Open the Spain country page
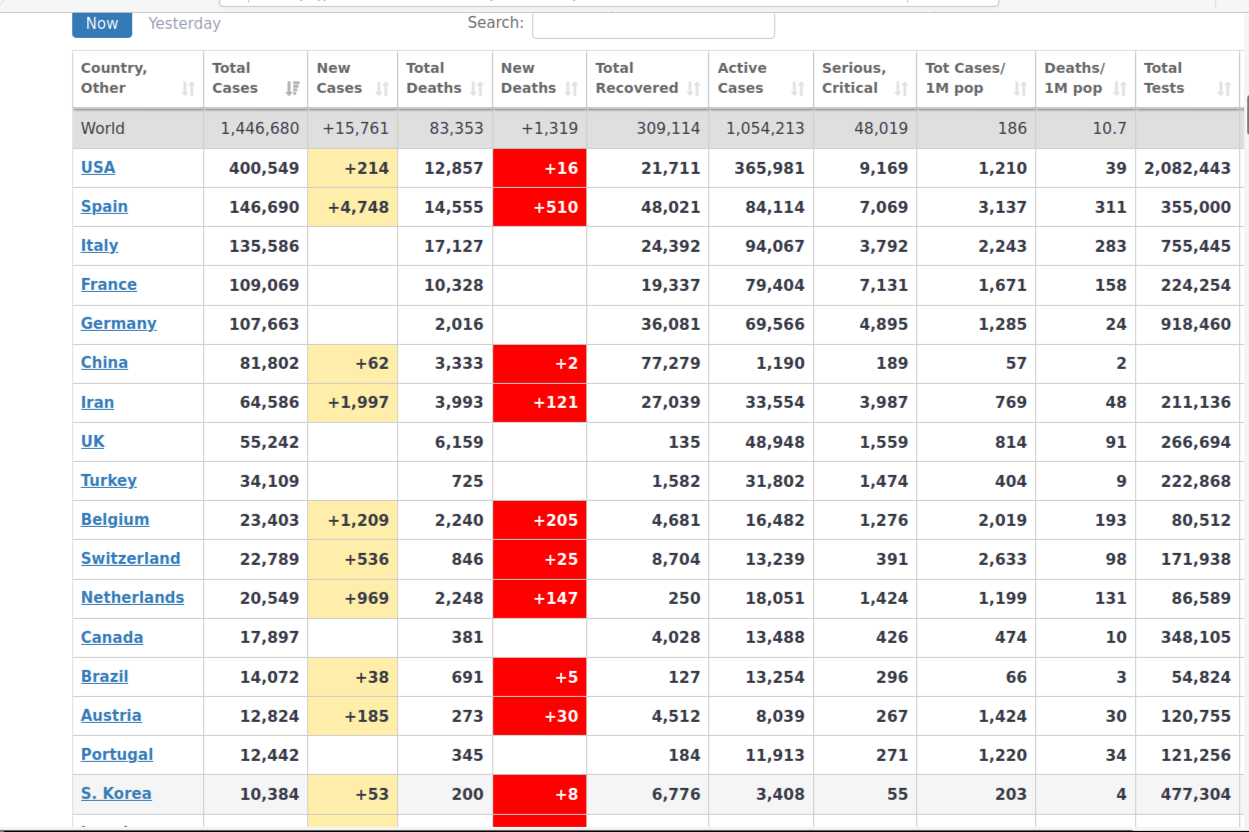The width and height of the screenshot is (1249, 832). [x=104, y=206]
